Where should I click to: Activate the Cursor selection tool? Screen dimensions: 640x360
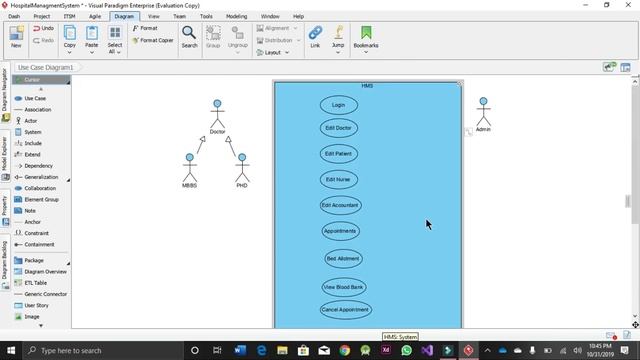[x=41, y=80]
